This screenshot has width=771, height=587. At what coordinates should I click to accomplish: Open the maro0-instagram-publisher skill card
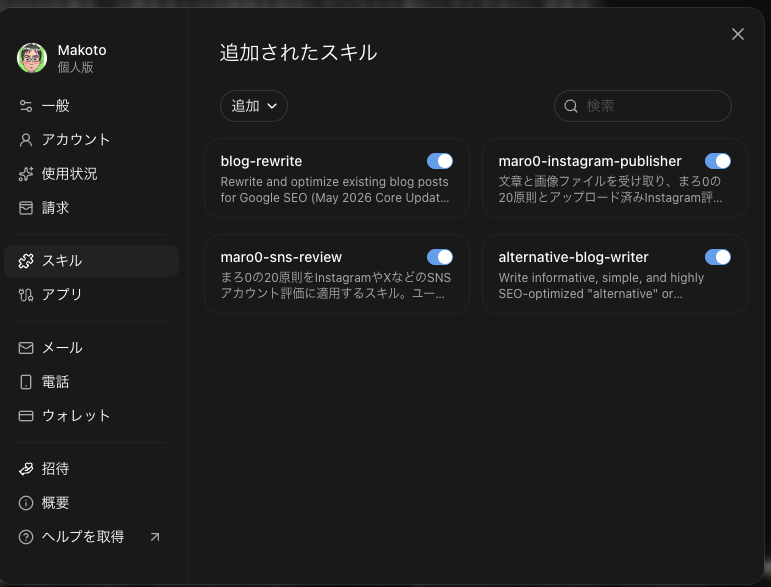(615, 178)
